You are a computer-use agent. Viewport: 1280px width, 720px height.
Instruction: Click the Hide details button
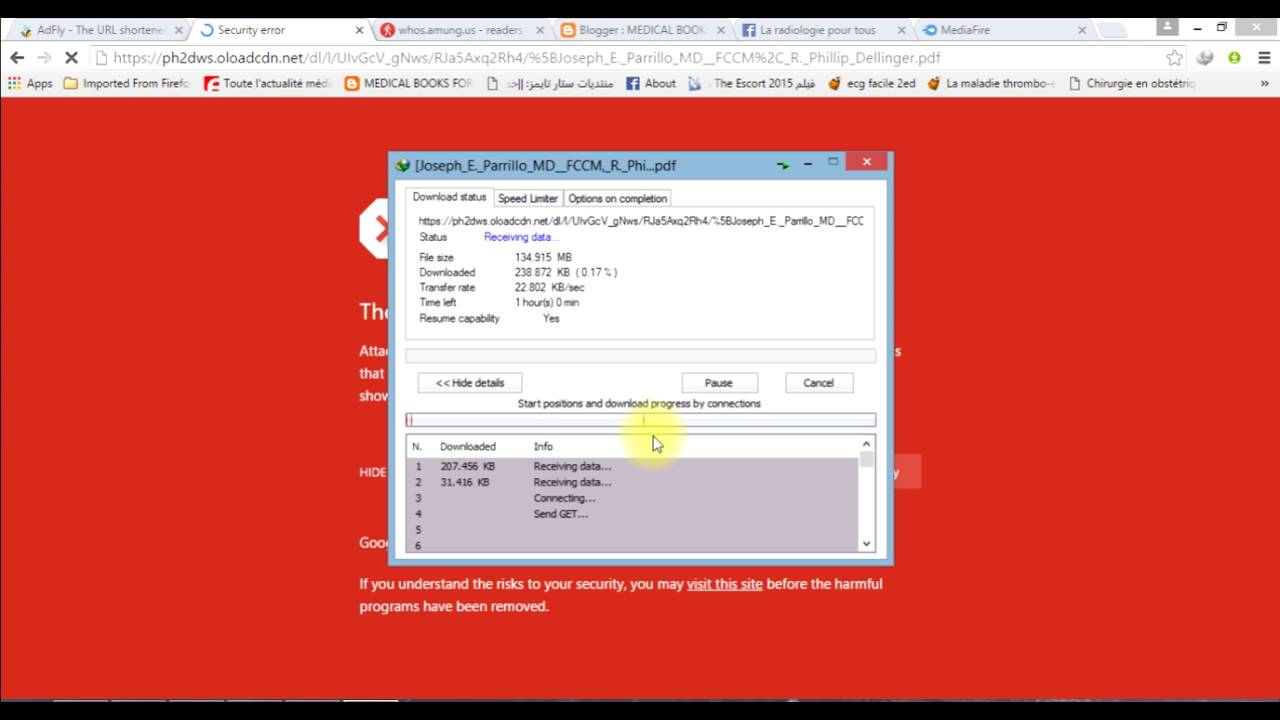coord(470,383)
